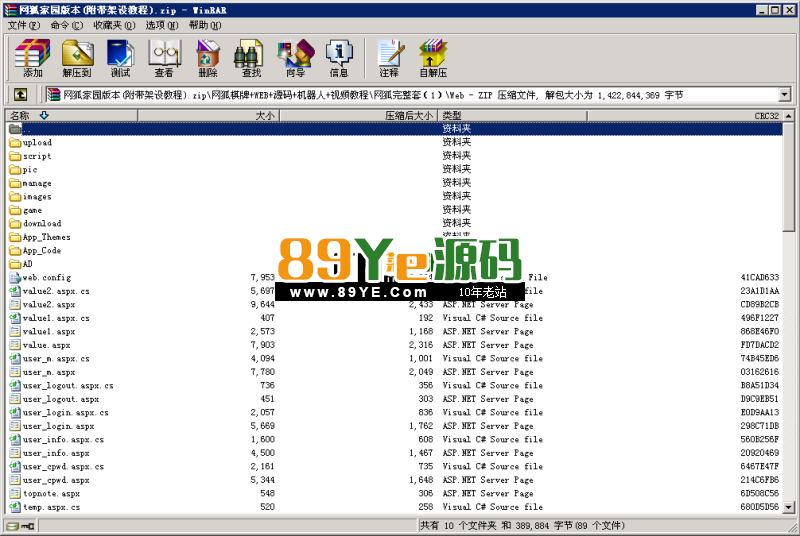This screenshot has height=536, width=800.
Task: Open the 查看 (View) tool
Action: 164,58
